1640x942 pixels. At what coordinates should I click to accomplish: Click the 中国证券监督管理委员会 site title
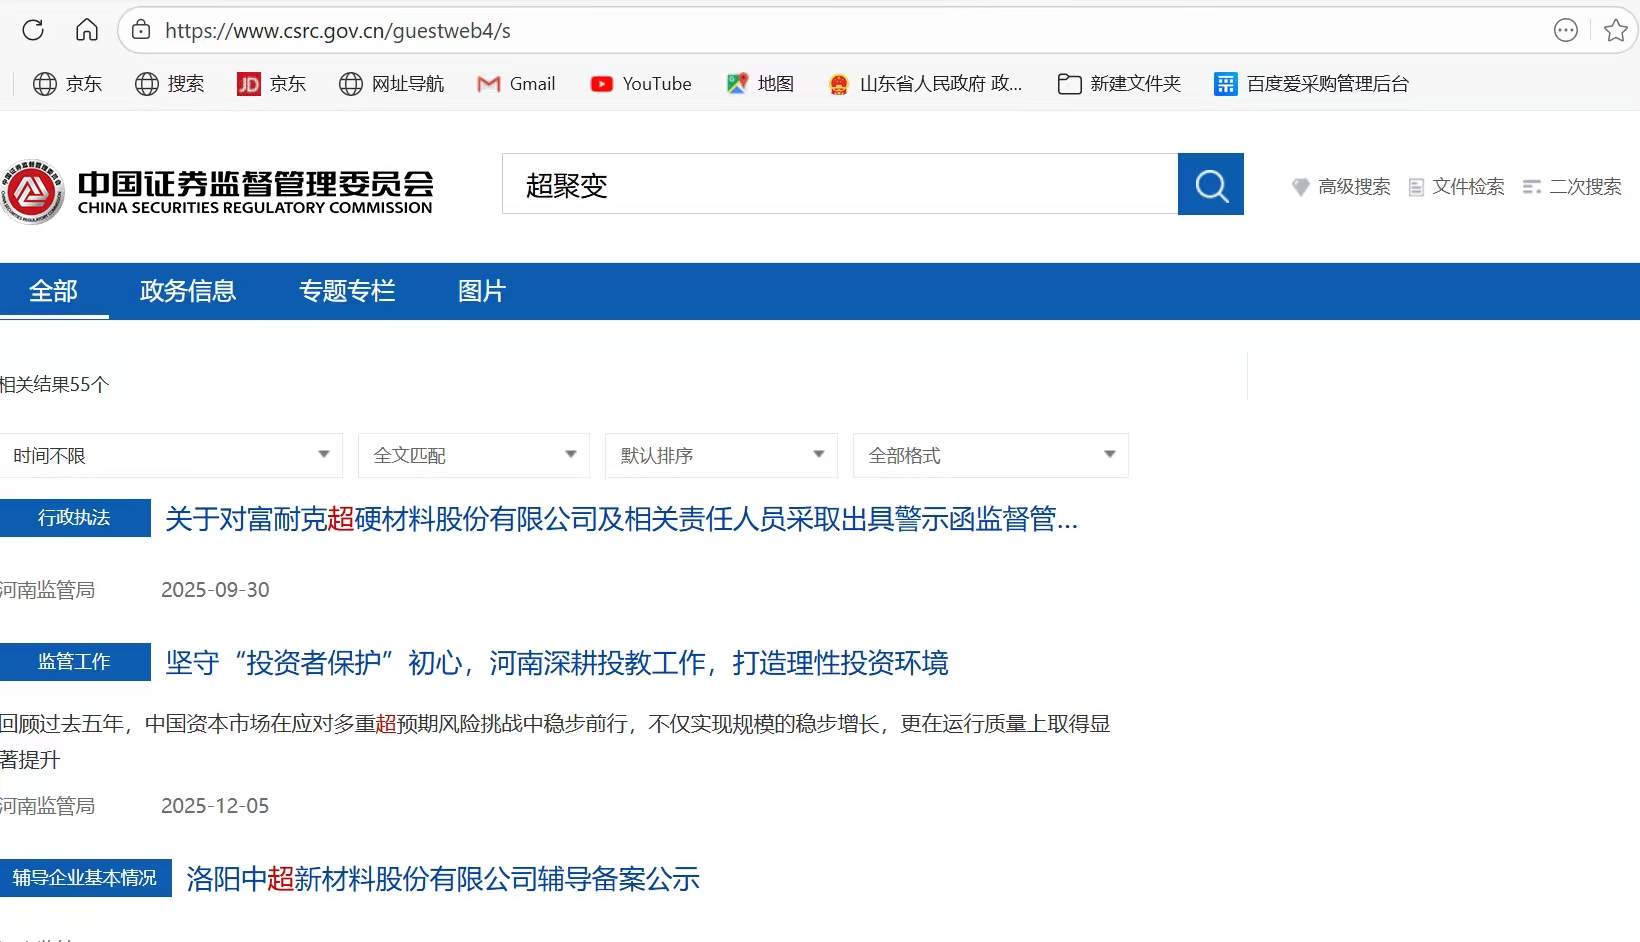pos(256,191)
